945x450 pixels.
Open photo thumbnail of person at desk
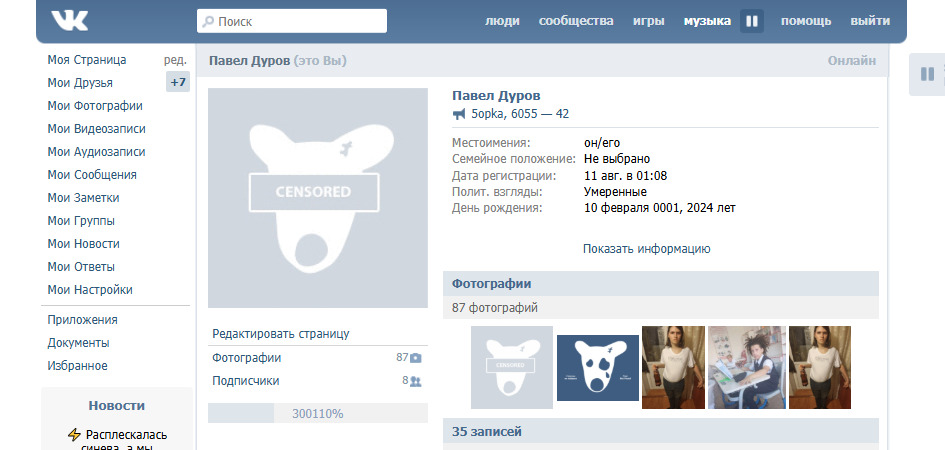point(747,367)
